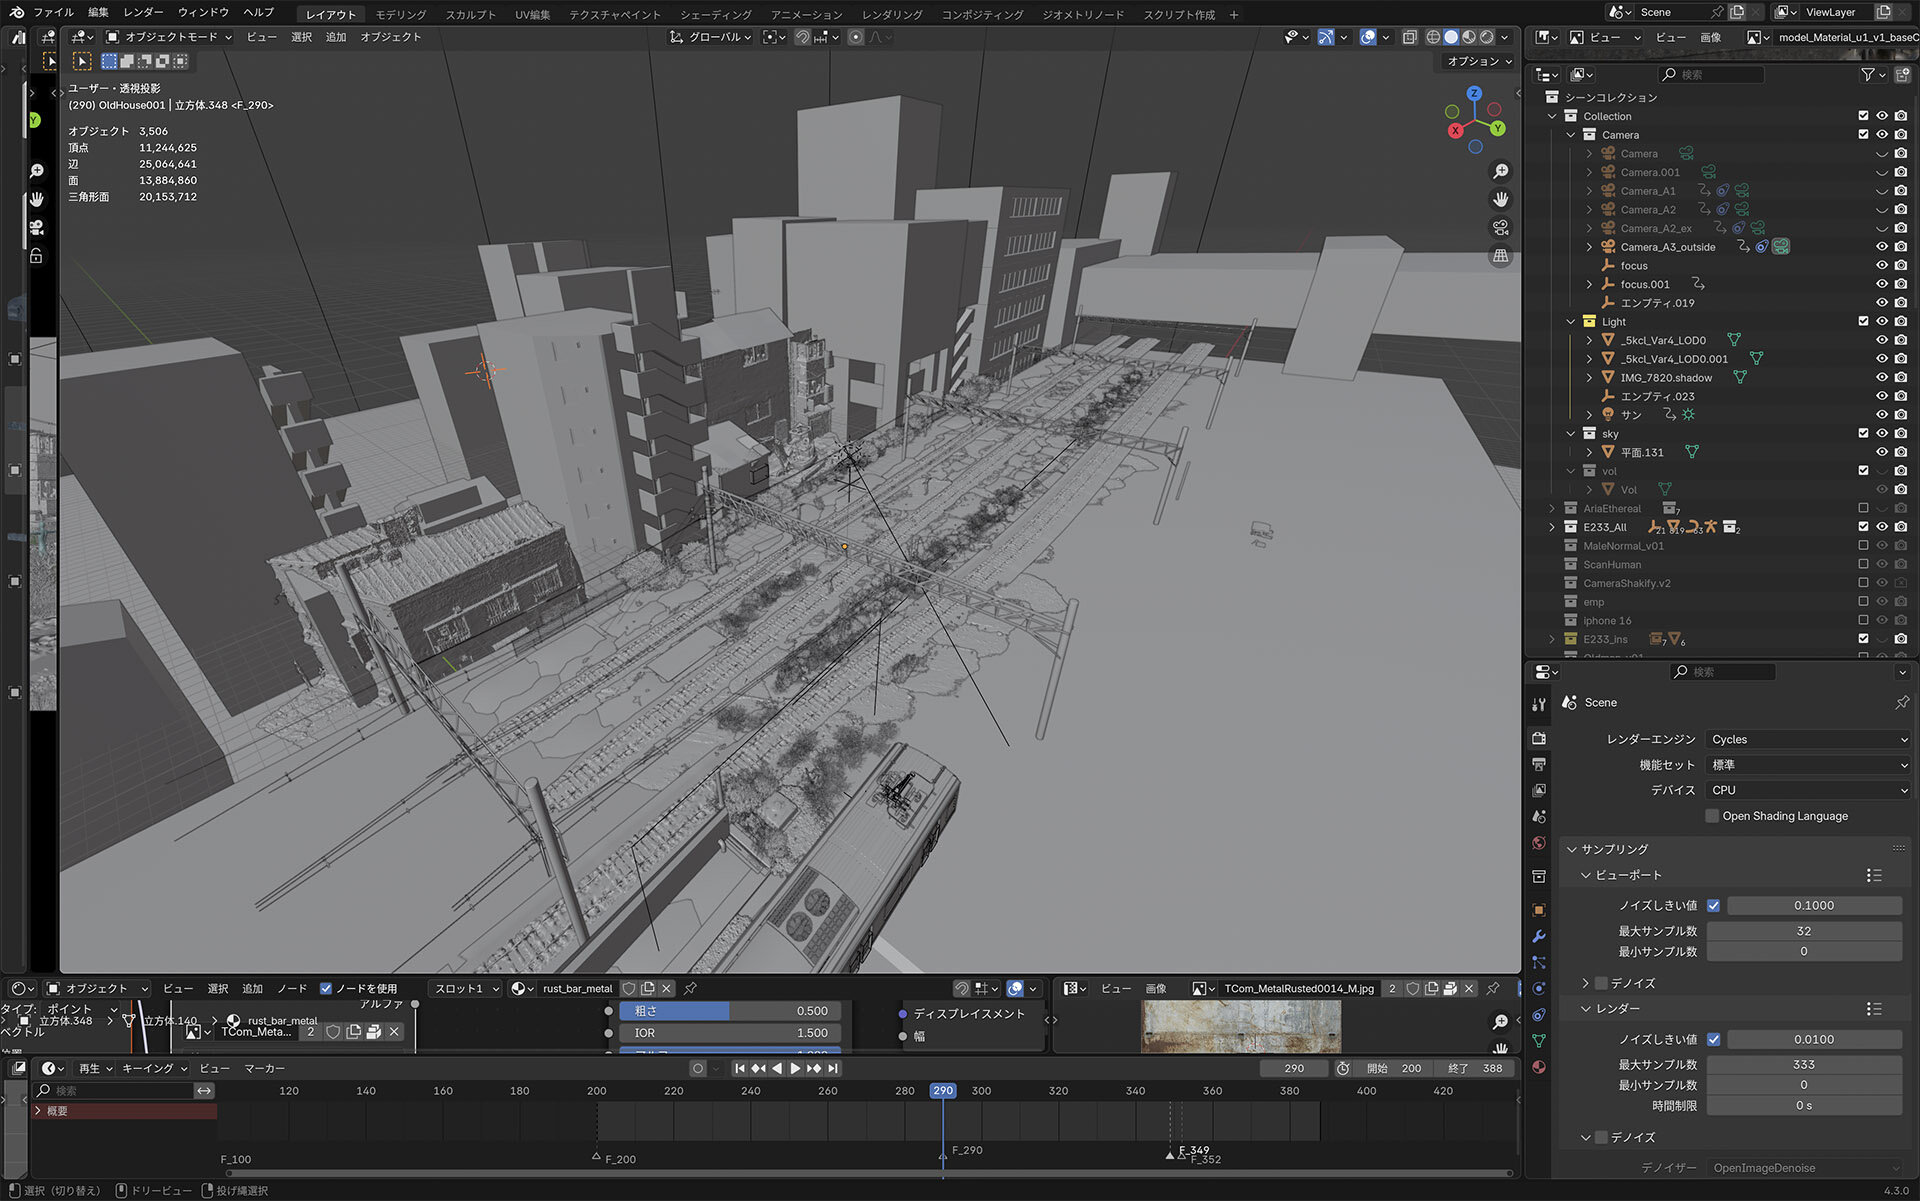The height and width of the screenshot is (1201, 1920).
Task: Open the device CPU dropdown
Action: click(1808, 790)
